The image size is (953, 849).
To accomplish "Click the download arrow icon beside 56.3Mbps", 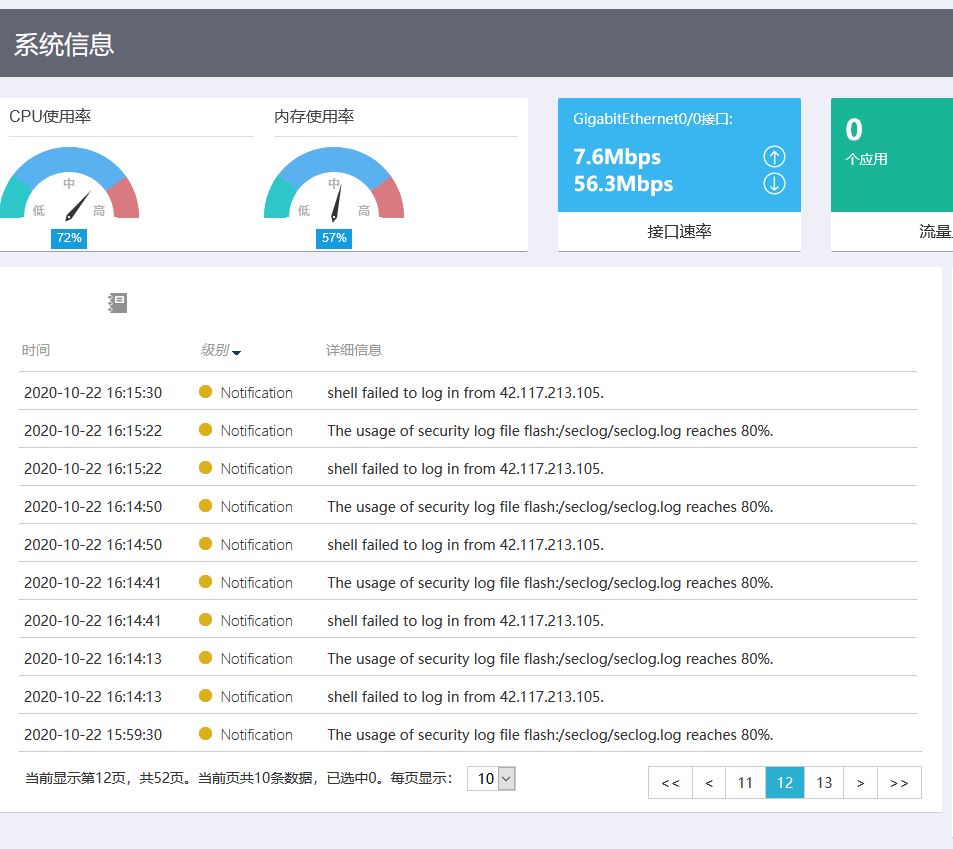I will tap(774, 184).
